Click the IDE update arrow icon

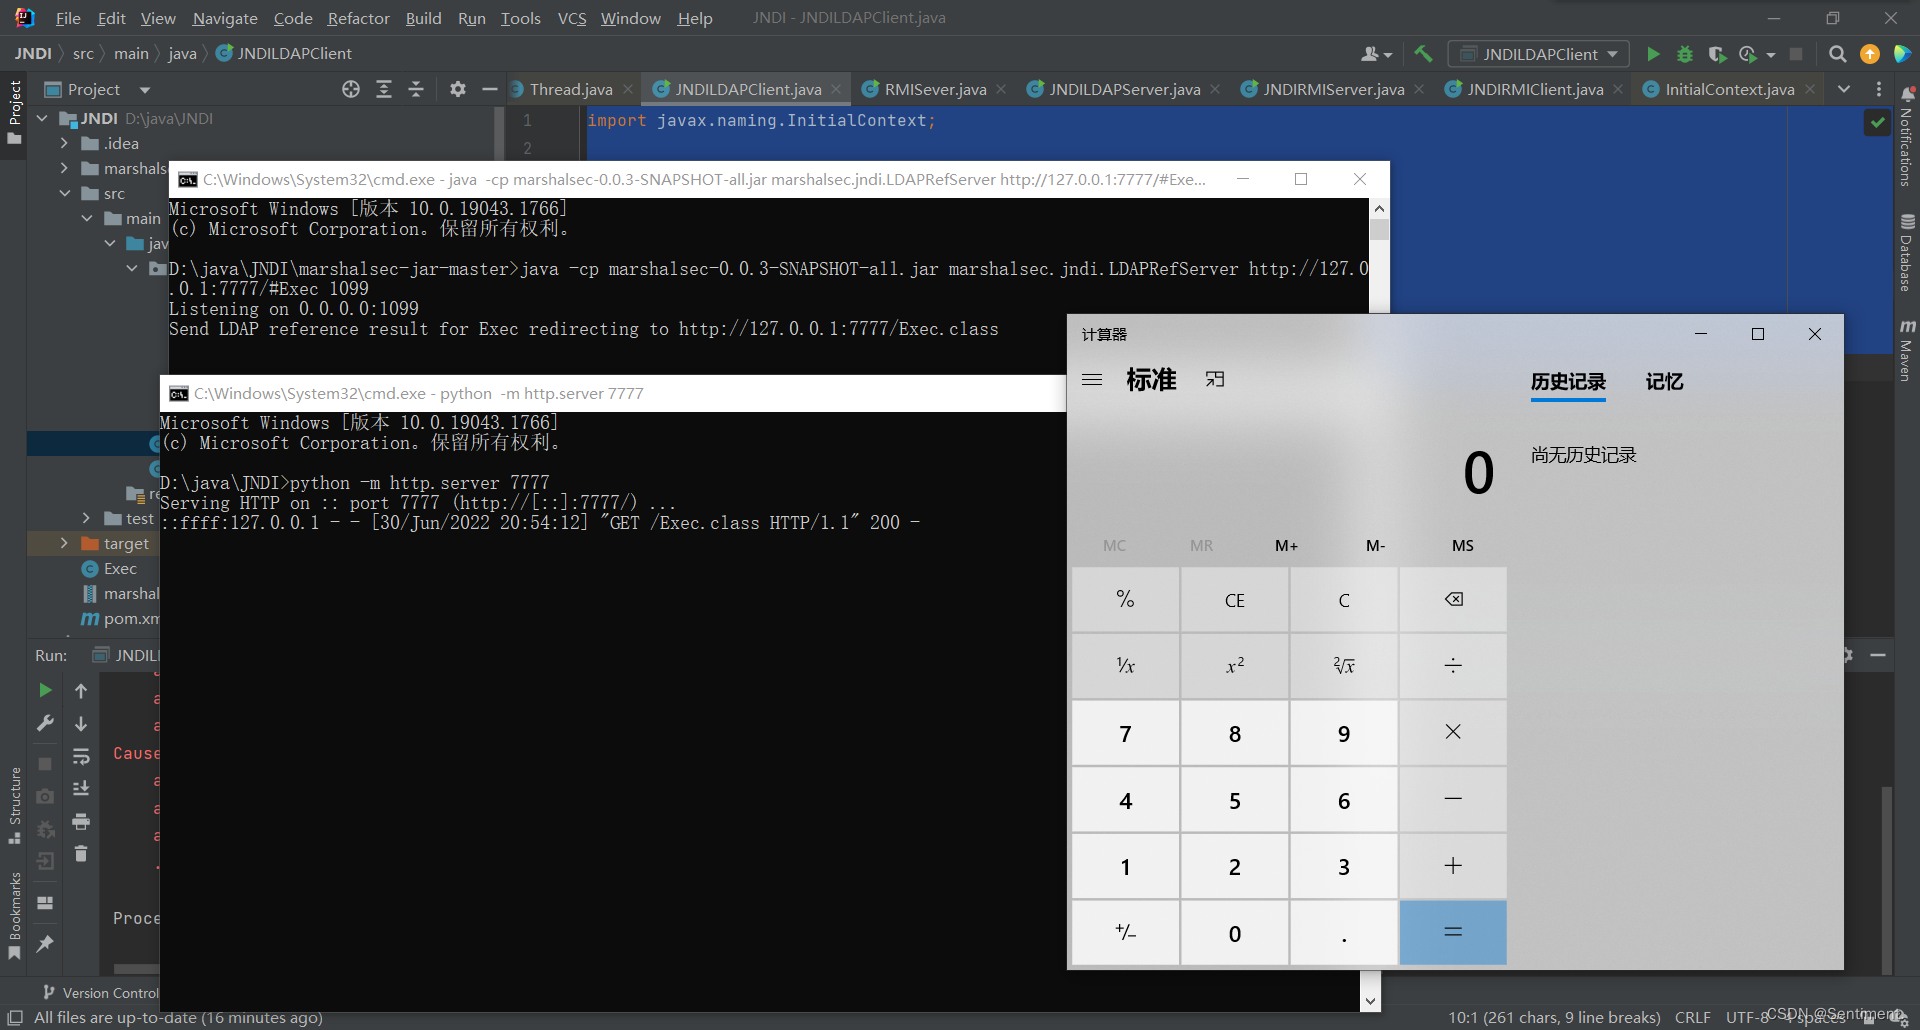tap(1869, 54)
